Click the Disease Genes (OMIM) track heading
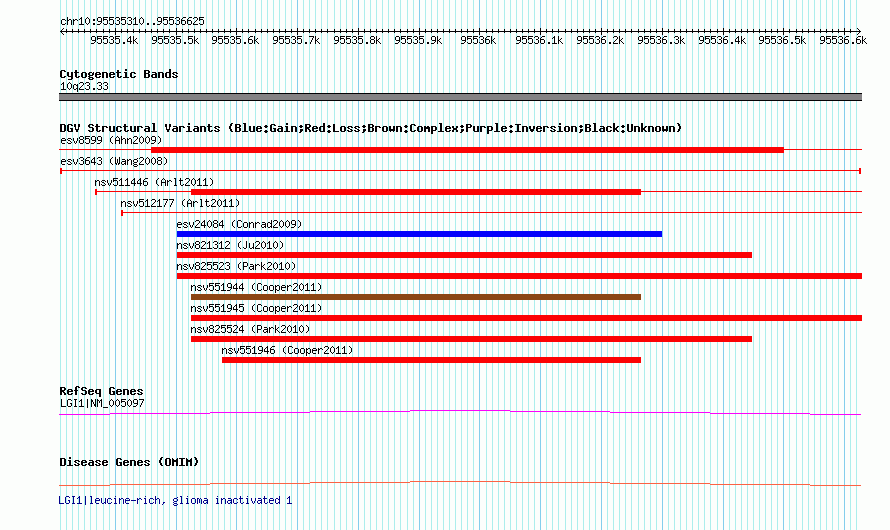This screenshot has width=890, height=530. pyautogui.click(x=129, y=462)
